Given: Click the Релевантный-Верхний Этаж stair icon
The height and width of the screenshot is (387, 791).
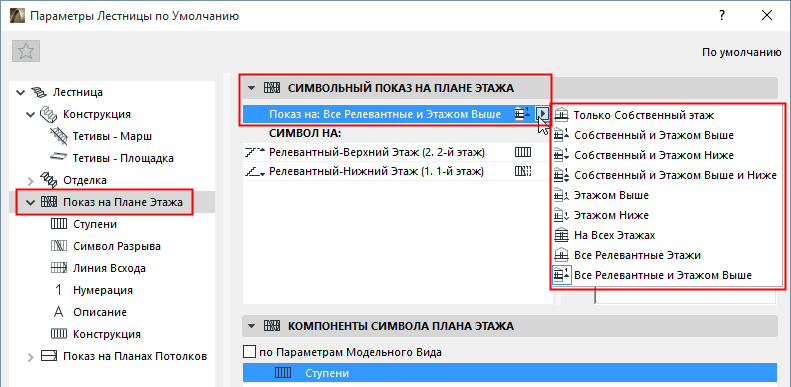Looking at the screenshot, I should [x=255, y=151].
